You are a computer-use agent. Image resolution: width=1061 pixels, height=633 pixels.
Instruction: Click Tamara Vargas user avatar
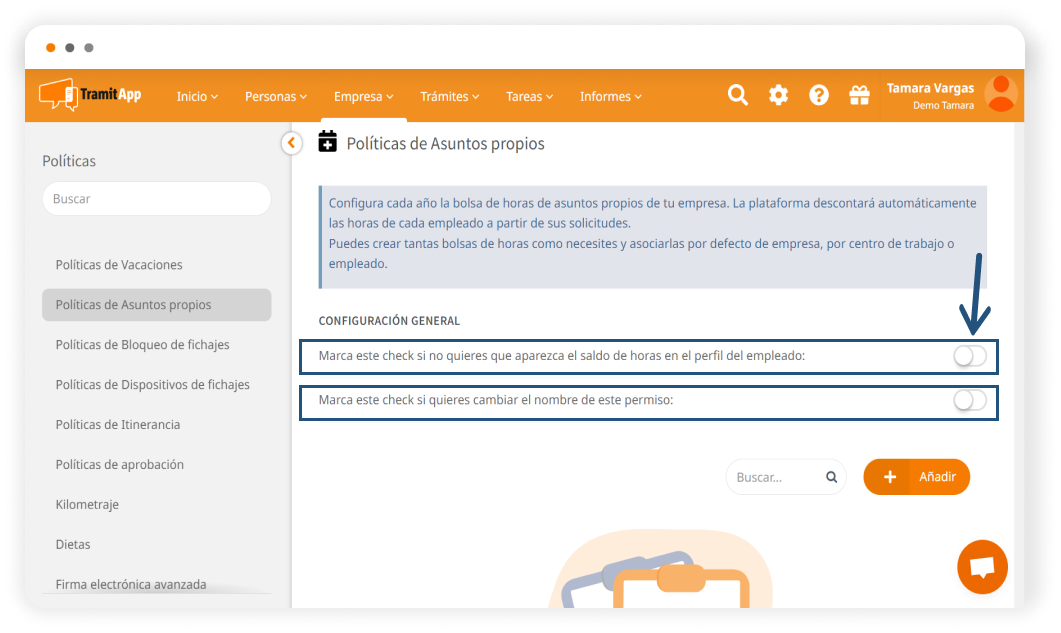[x=1000, y=94]
